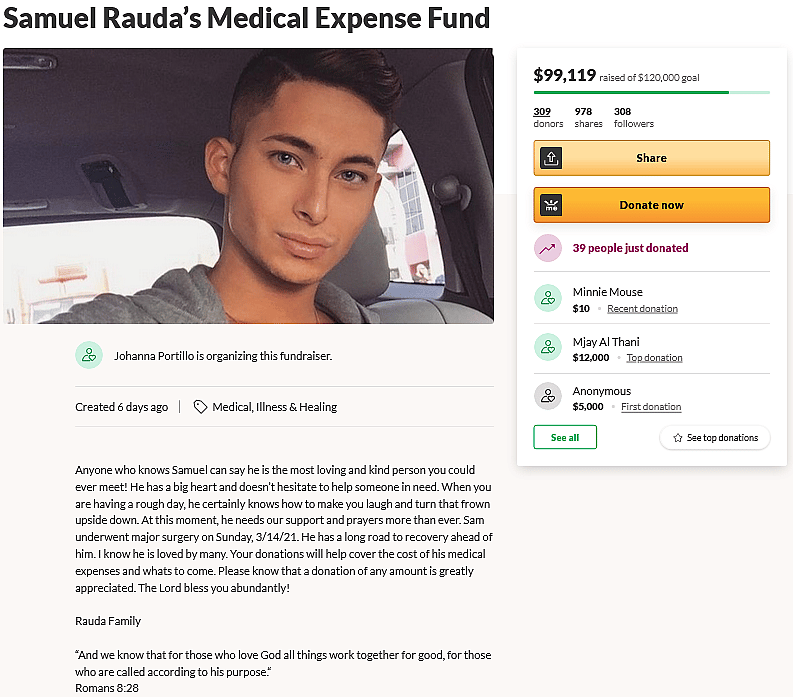Follow the Top donation link

tap(654, 358)
